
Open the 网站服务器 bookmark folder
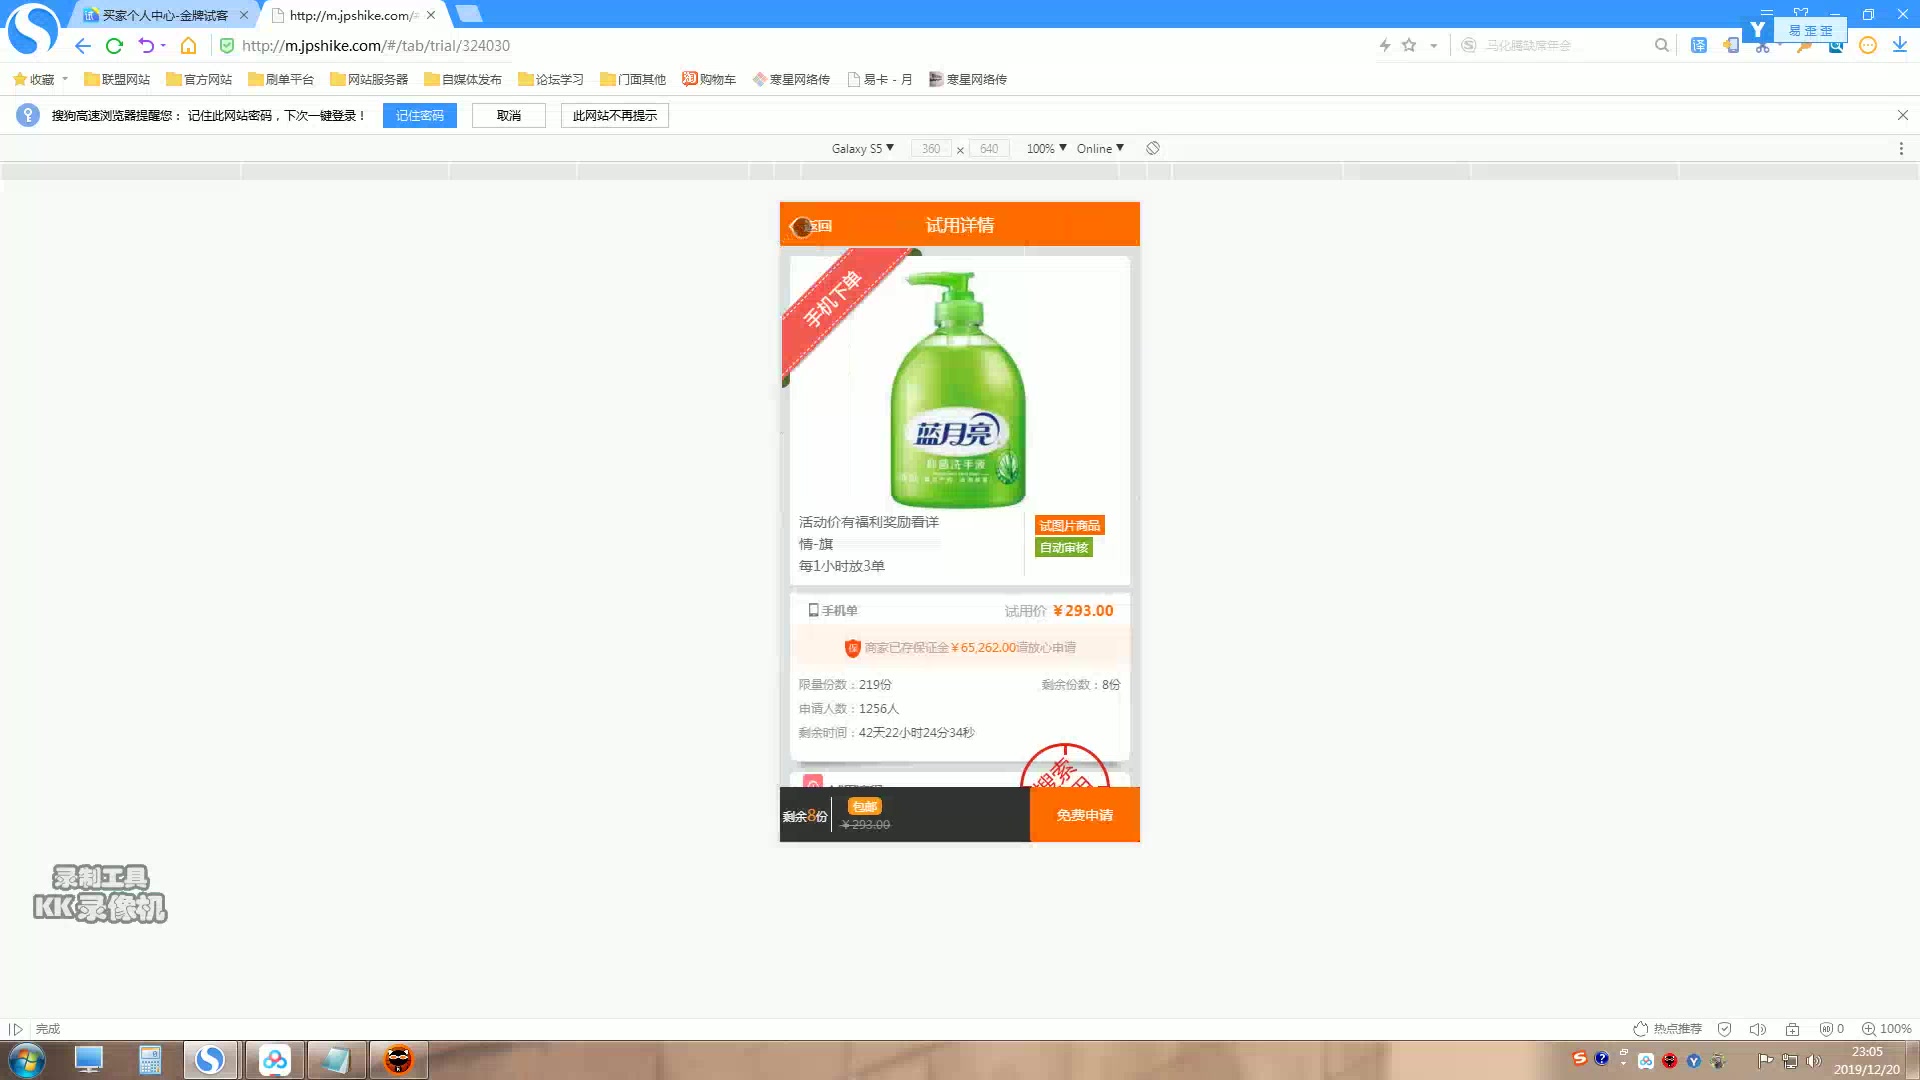pyautogui.click(x=369, y=79)
